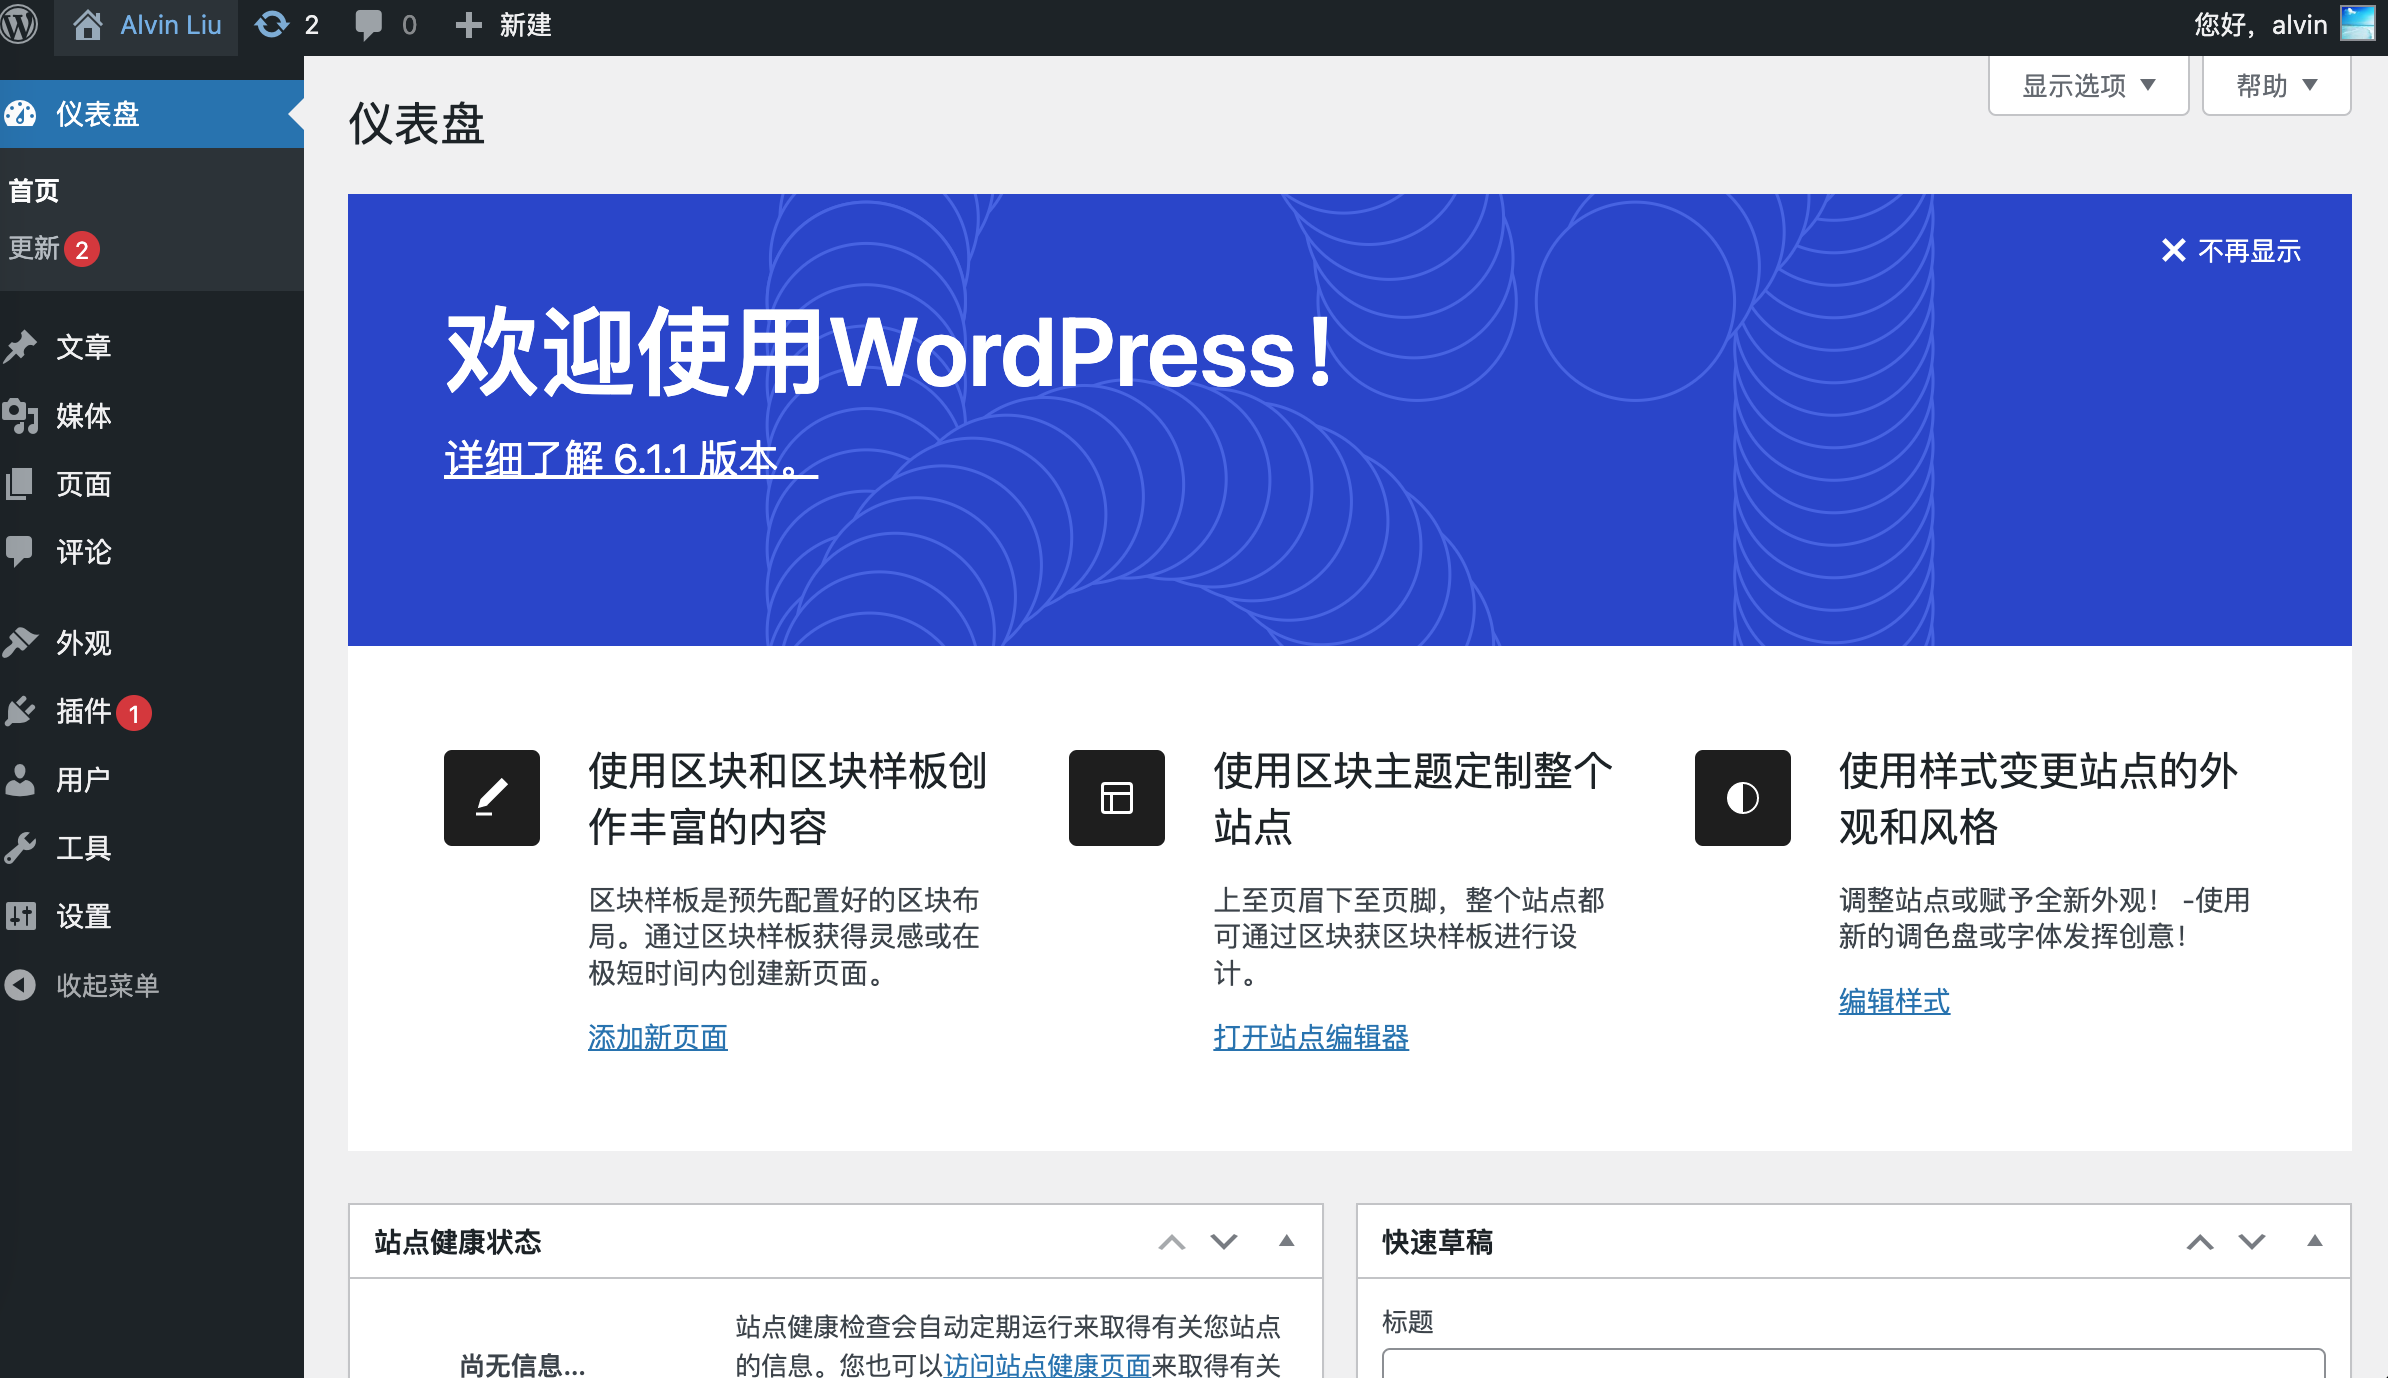Screen dimensions: 2388x1378
Task: Open the 帮助 help dropdown
Action: tap(2276, 86)
